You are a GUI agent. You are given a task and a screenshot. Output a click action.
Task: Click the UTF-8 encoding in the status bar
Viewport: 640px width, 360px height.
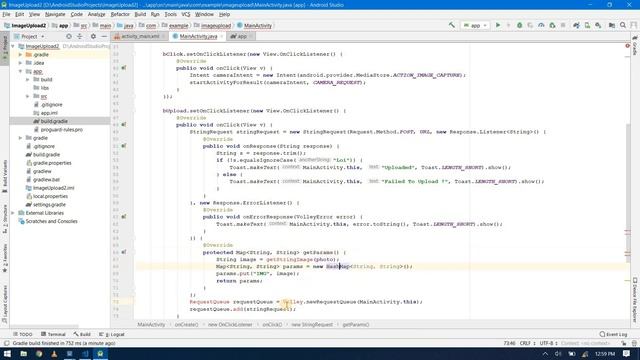tap(548, 343)
